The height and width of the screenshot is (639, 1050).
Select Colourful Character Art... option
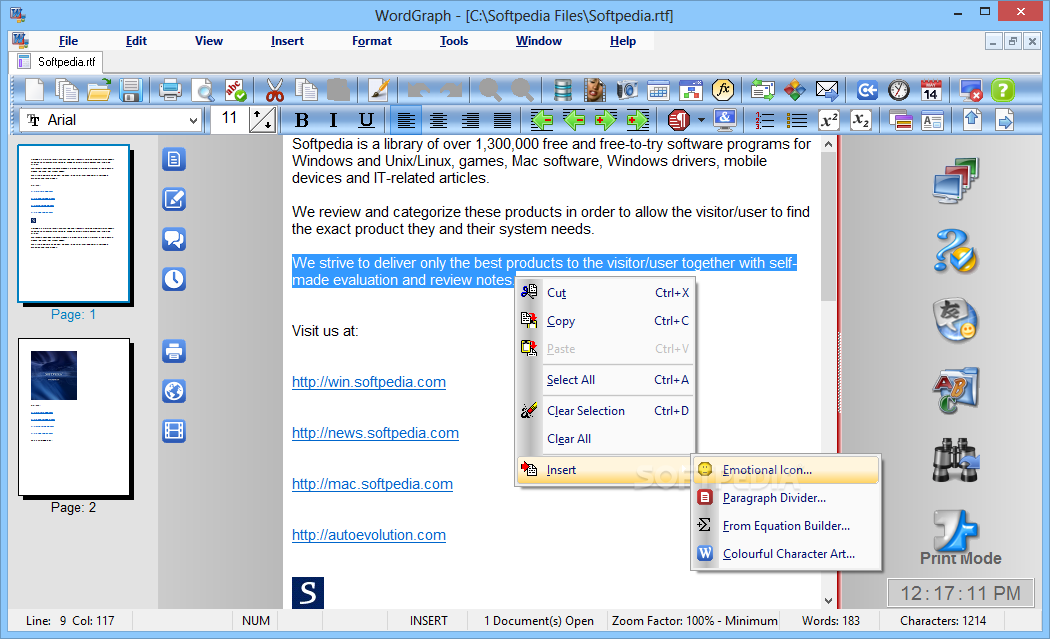point(786,554)
